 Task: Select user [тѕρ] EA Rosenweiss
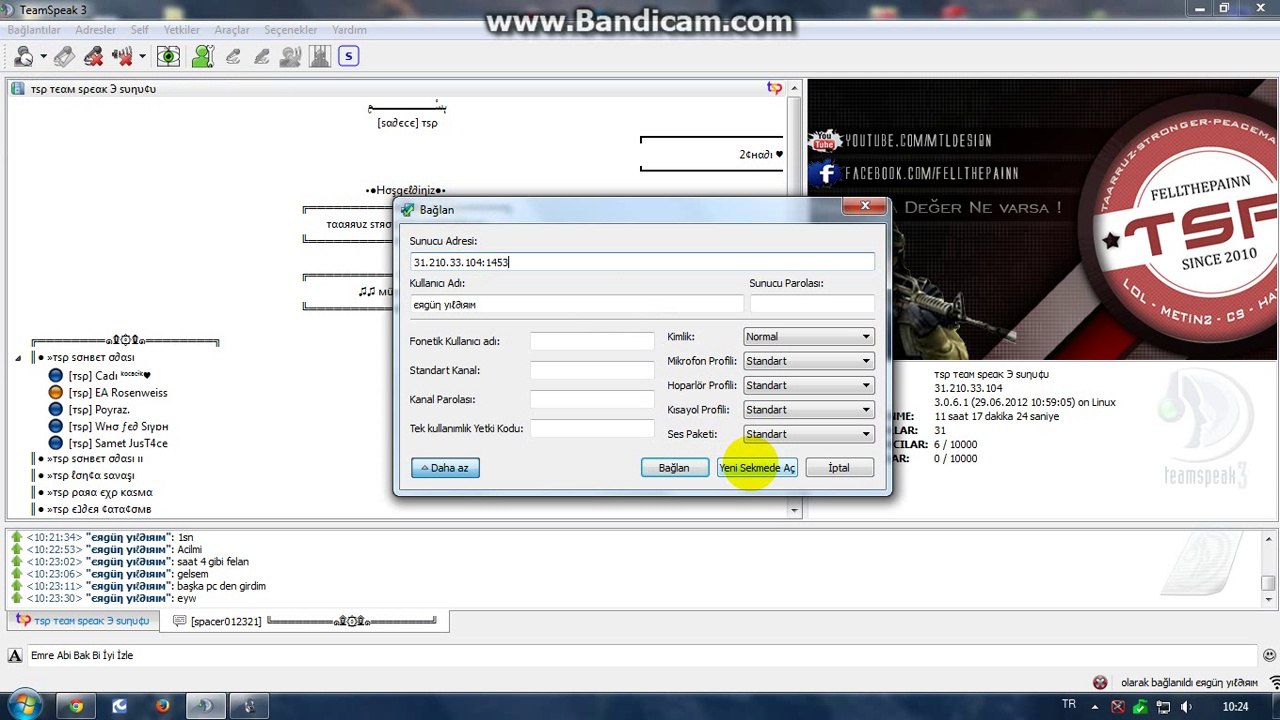[x=118, y=393]
